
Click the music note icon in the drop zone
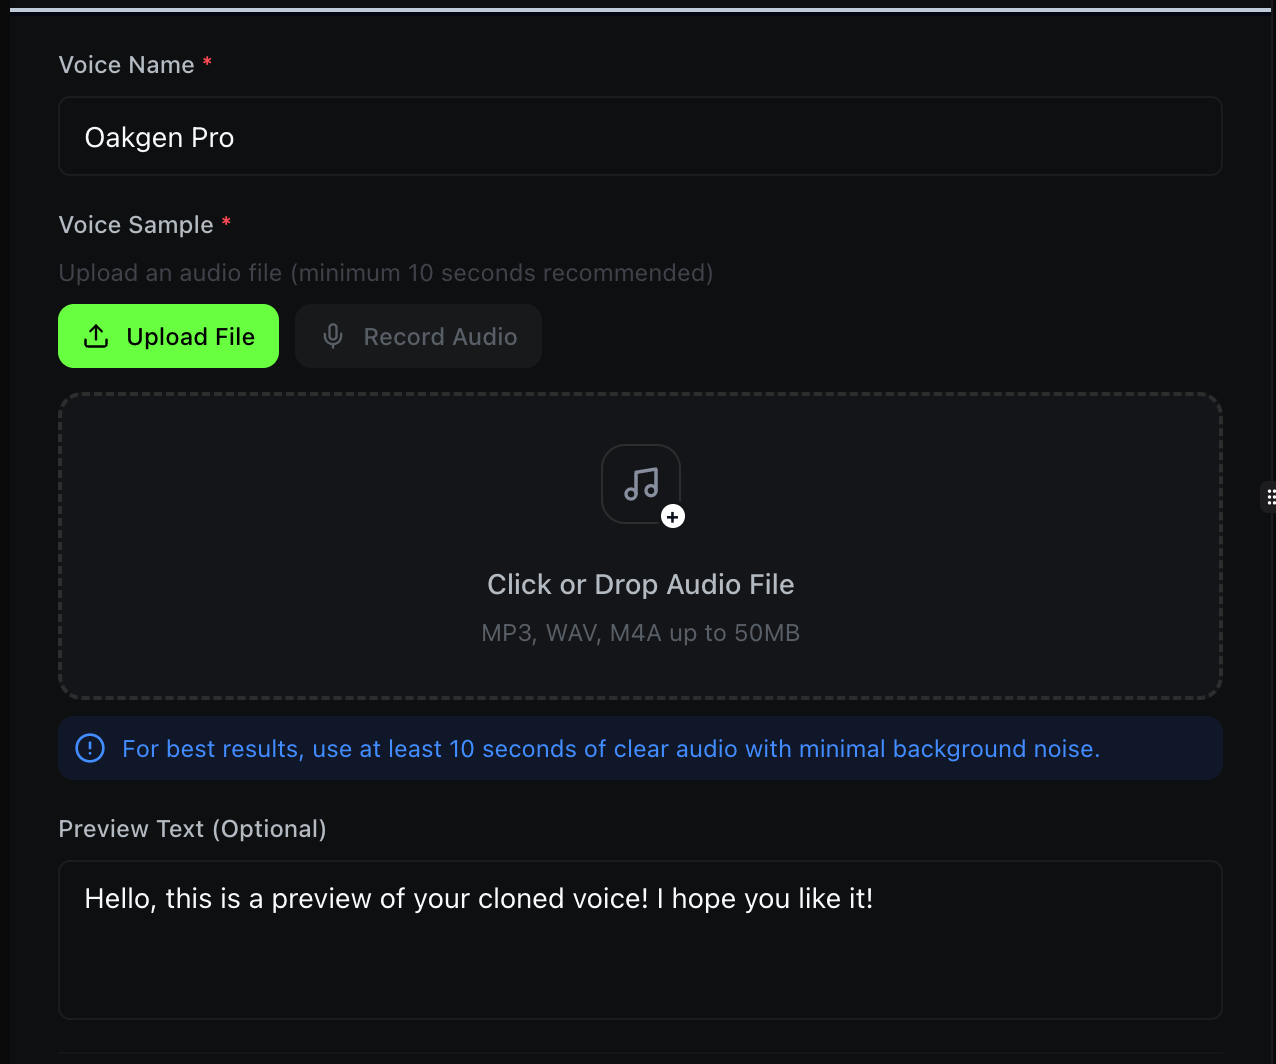tap(640, 483)
